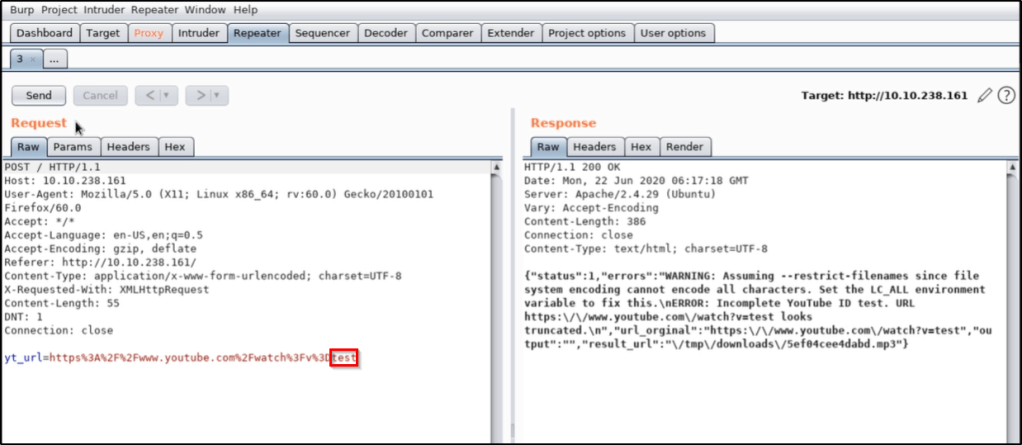Select the request Params tab
The image size is (1022, 445).
click(73, 147)
